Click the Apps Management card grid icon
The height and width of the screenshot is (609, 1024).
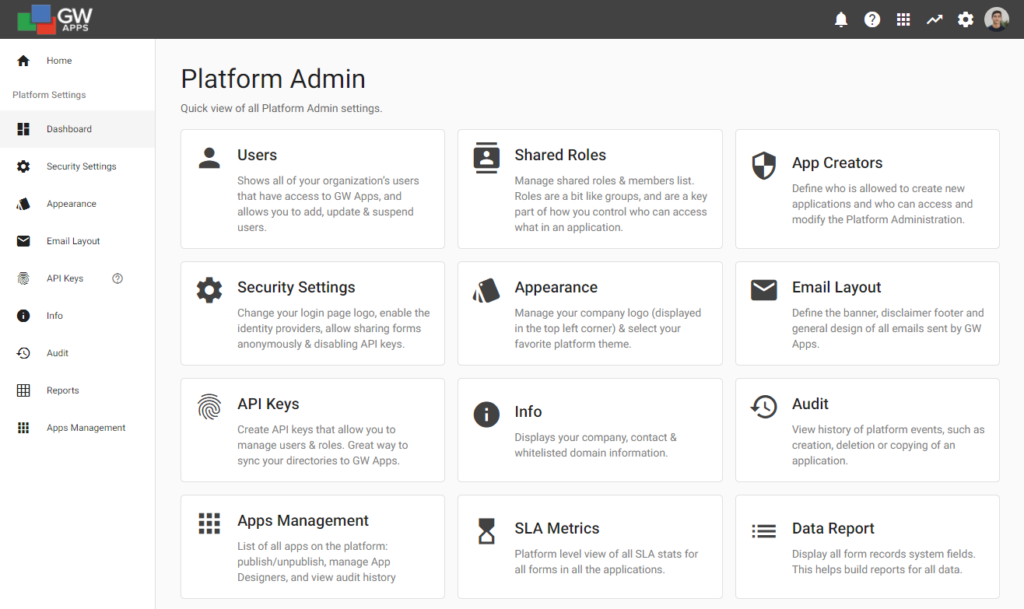209,523
